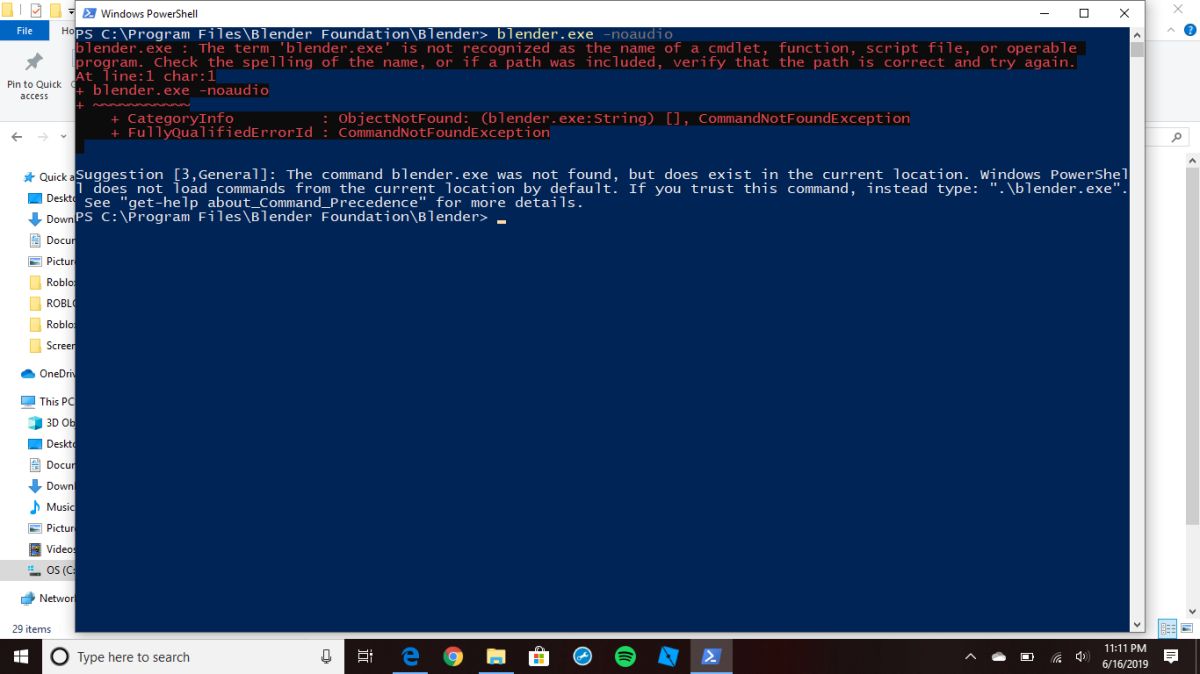1200x674 pixels.
Task: Open Microsoft Store from taskbar
Action: (x=539, y=657)
